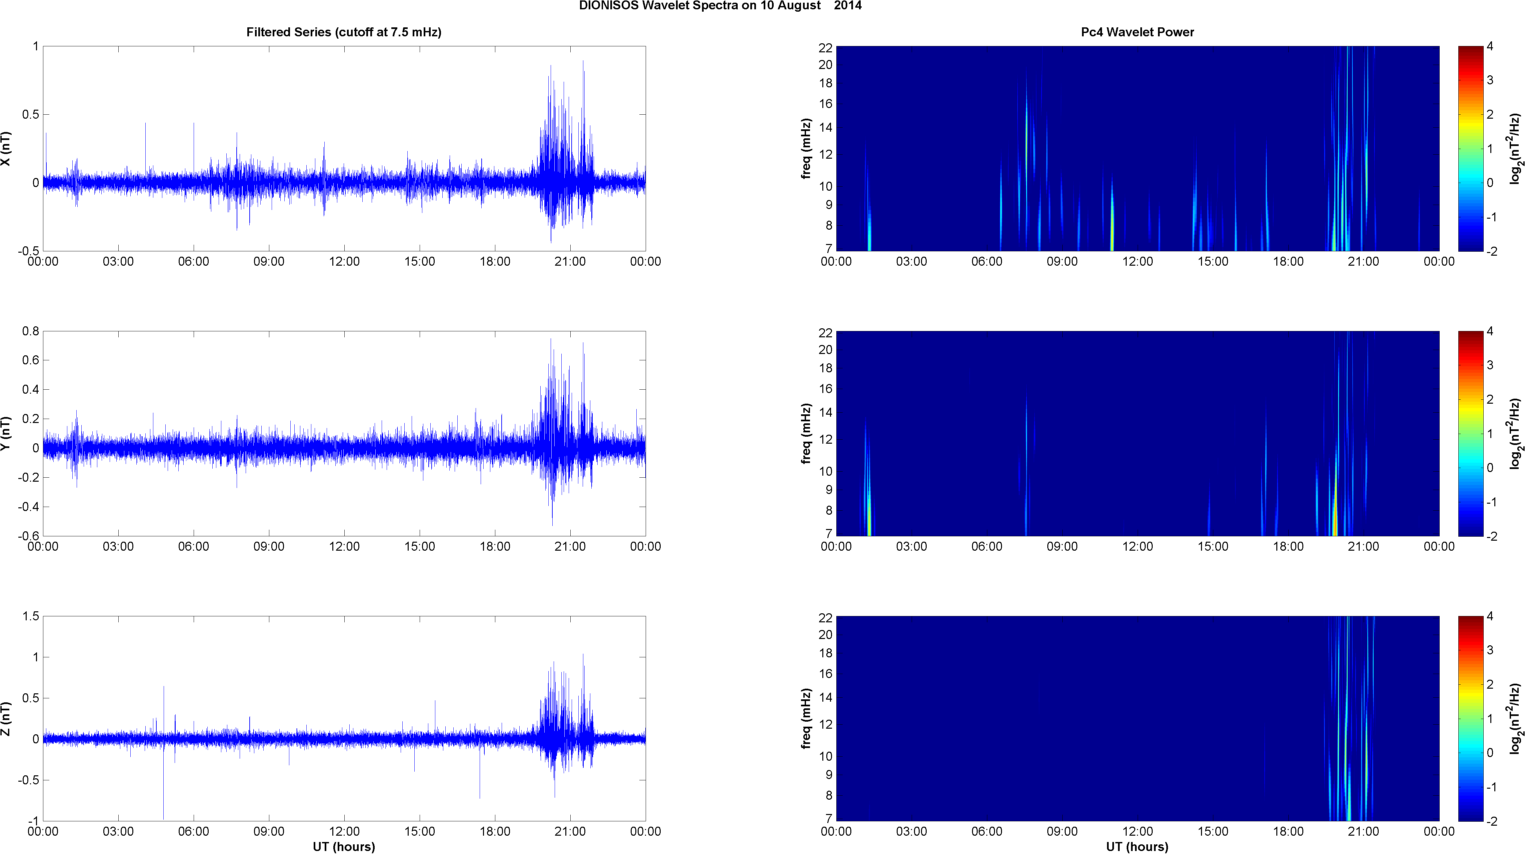Select the Filtered Series cutoff 7.5 mHz heading
The height and width of the screenshot is (854, 1525).
(x=344, y=32)
